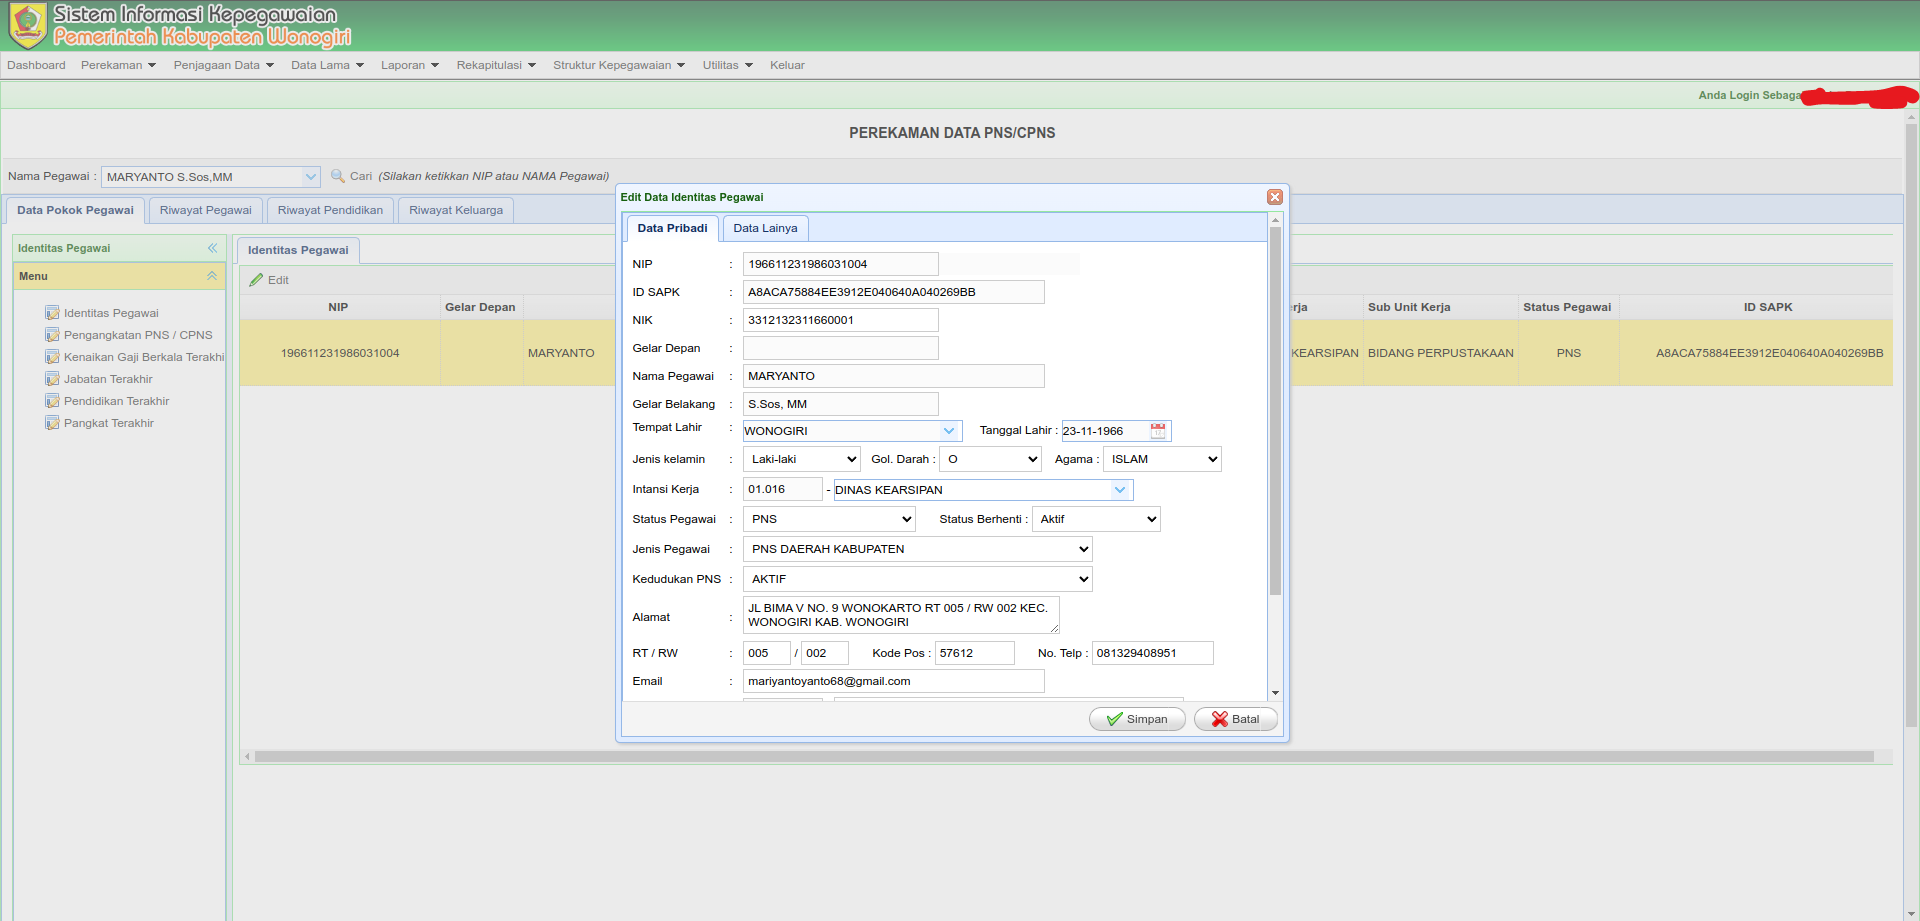This screenshot has width=1920, height=921.
Task: Open the Agama dropdown
Action: [1162, 459]
